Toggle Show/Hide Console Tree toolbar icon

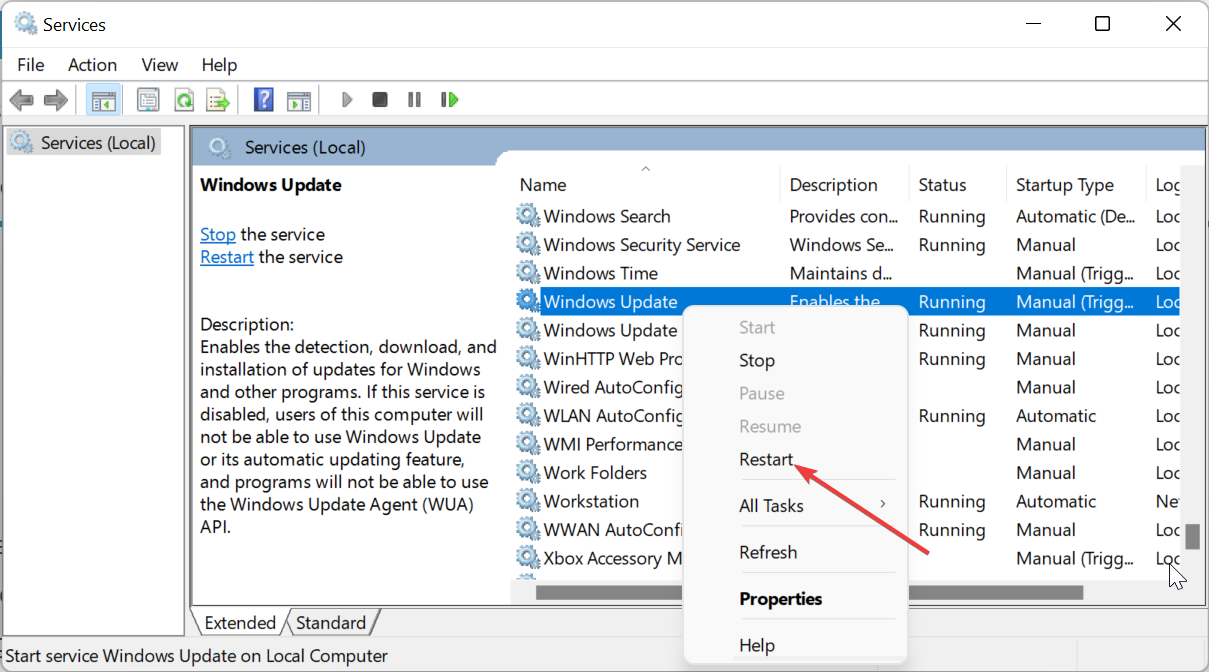tap(103, 100)
